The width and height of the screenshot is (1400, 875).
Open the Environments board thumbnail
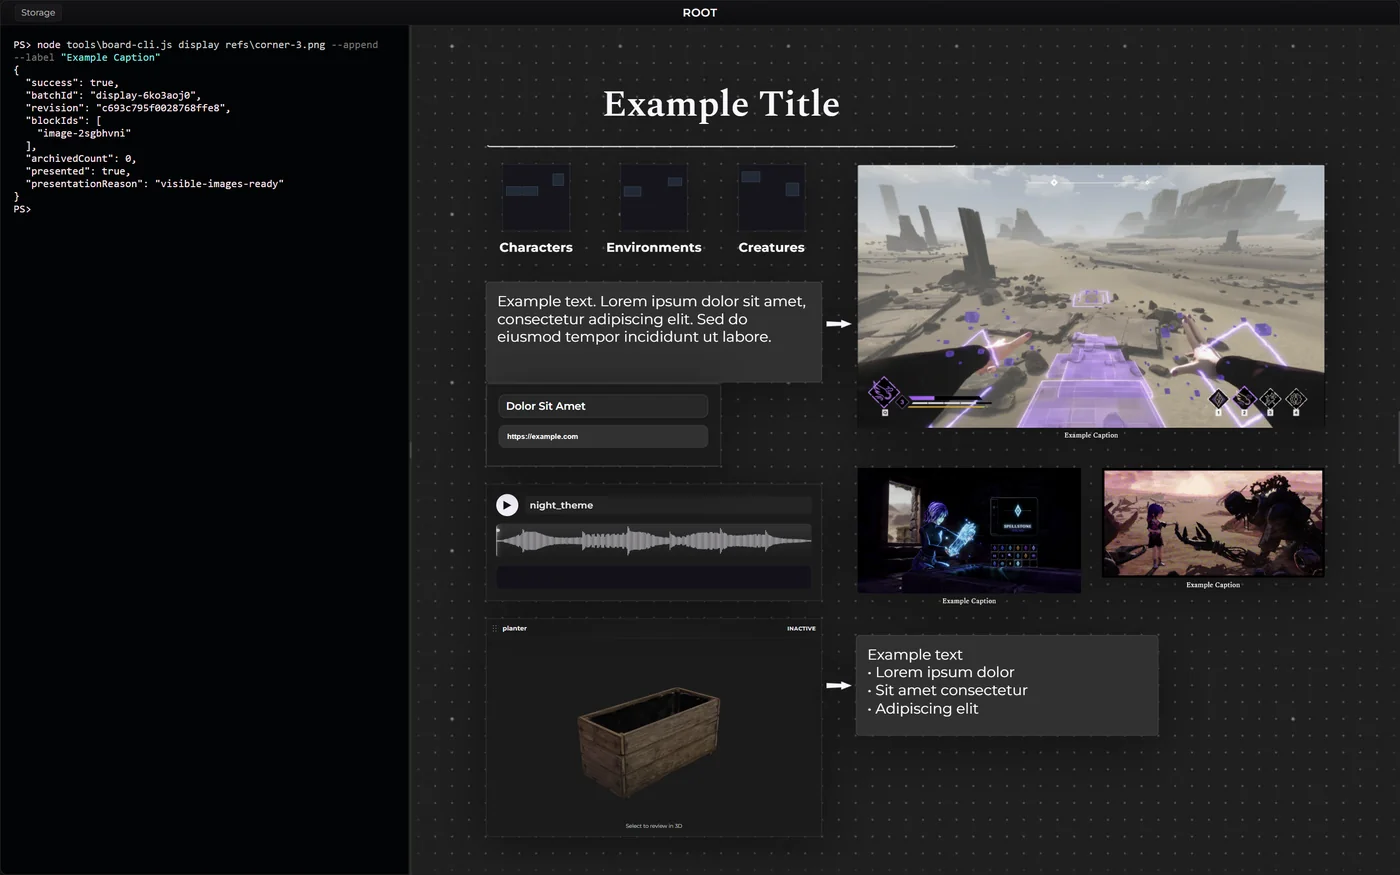pos(653,197)
